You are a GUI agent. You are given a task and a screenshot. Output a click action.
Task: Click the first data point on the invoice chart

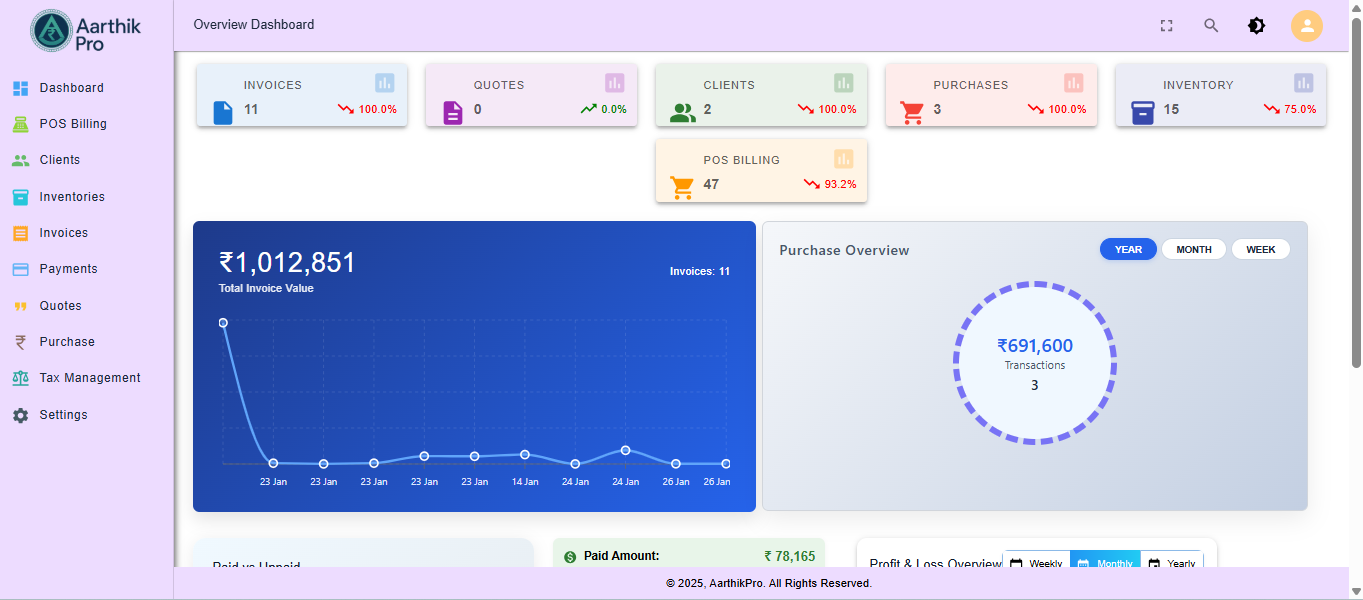pyautogui.click(x=223, y=322)
